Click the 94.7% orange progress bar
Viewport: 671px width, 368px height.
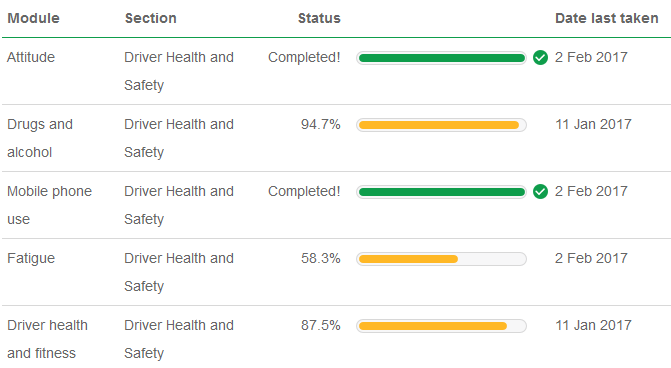pyautogui.click(x=441, y=125)
